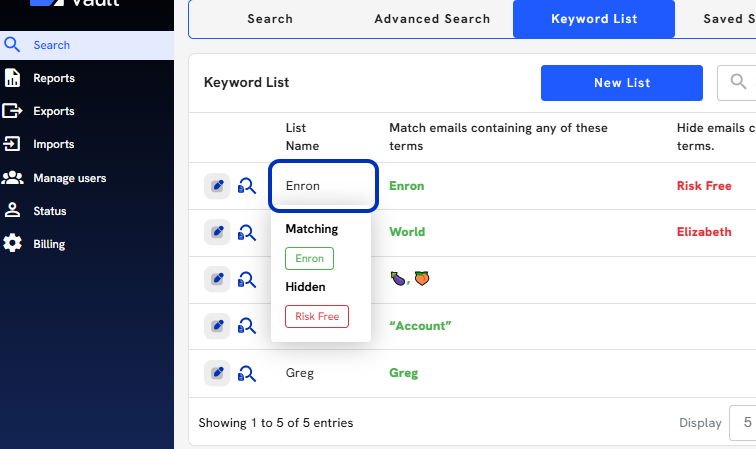Image resolution: width=756 pixels, height=449 pixels.
Task: Click the Hide emails column header
Action: [716, 137]
